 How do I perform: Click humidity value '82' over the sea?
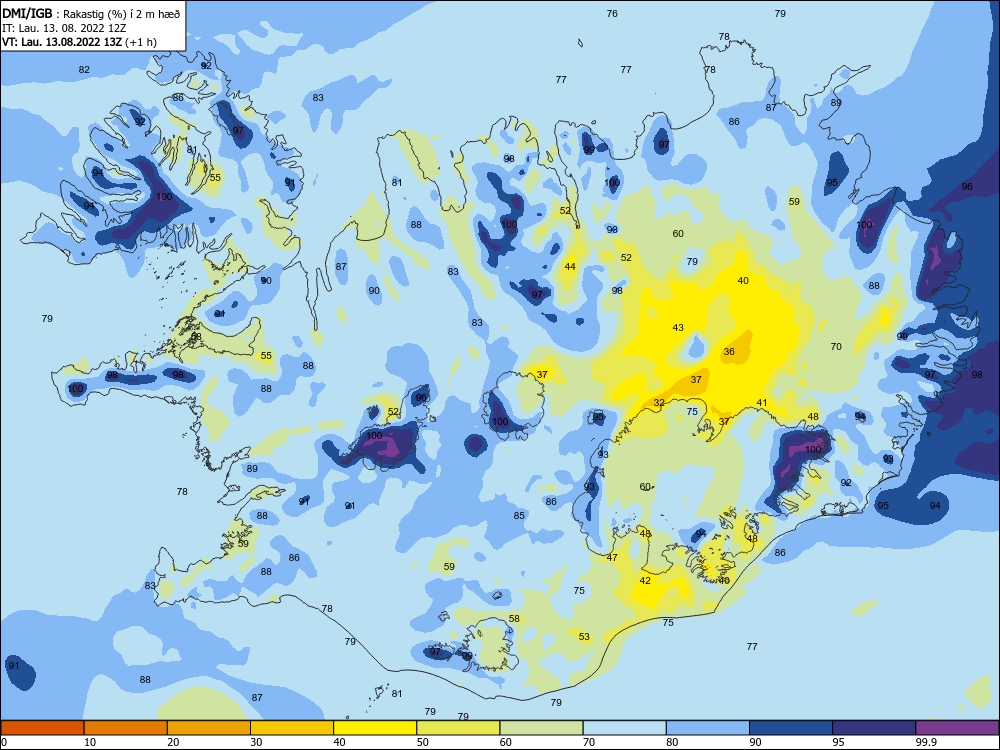(84, 70)
